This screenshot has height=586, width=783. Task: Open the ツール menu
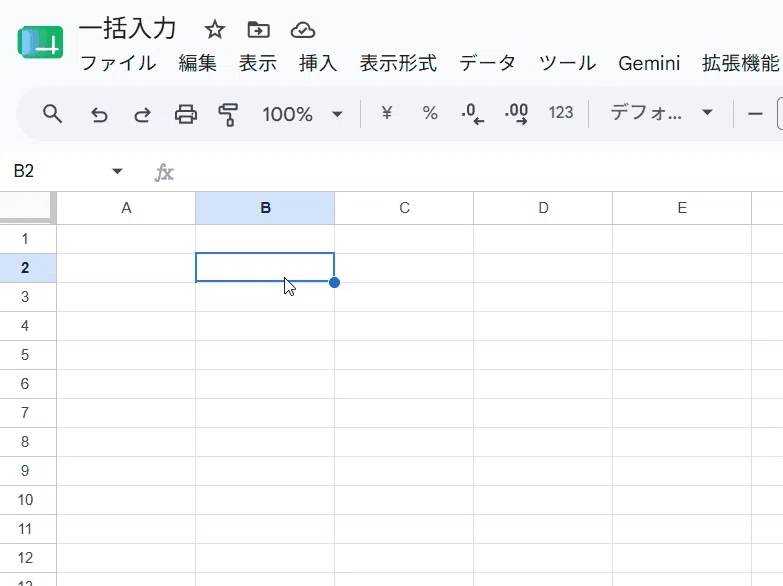point(567,63)
